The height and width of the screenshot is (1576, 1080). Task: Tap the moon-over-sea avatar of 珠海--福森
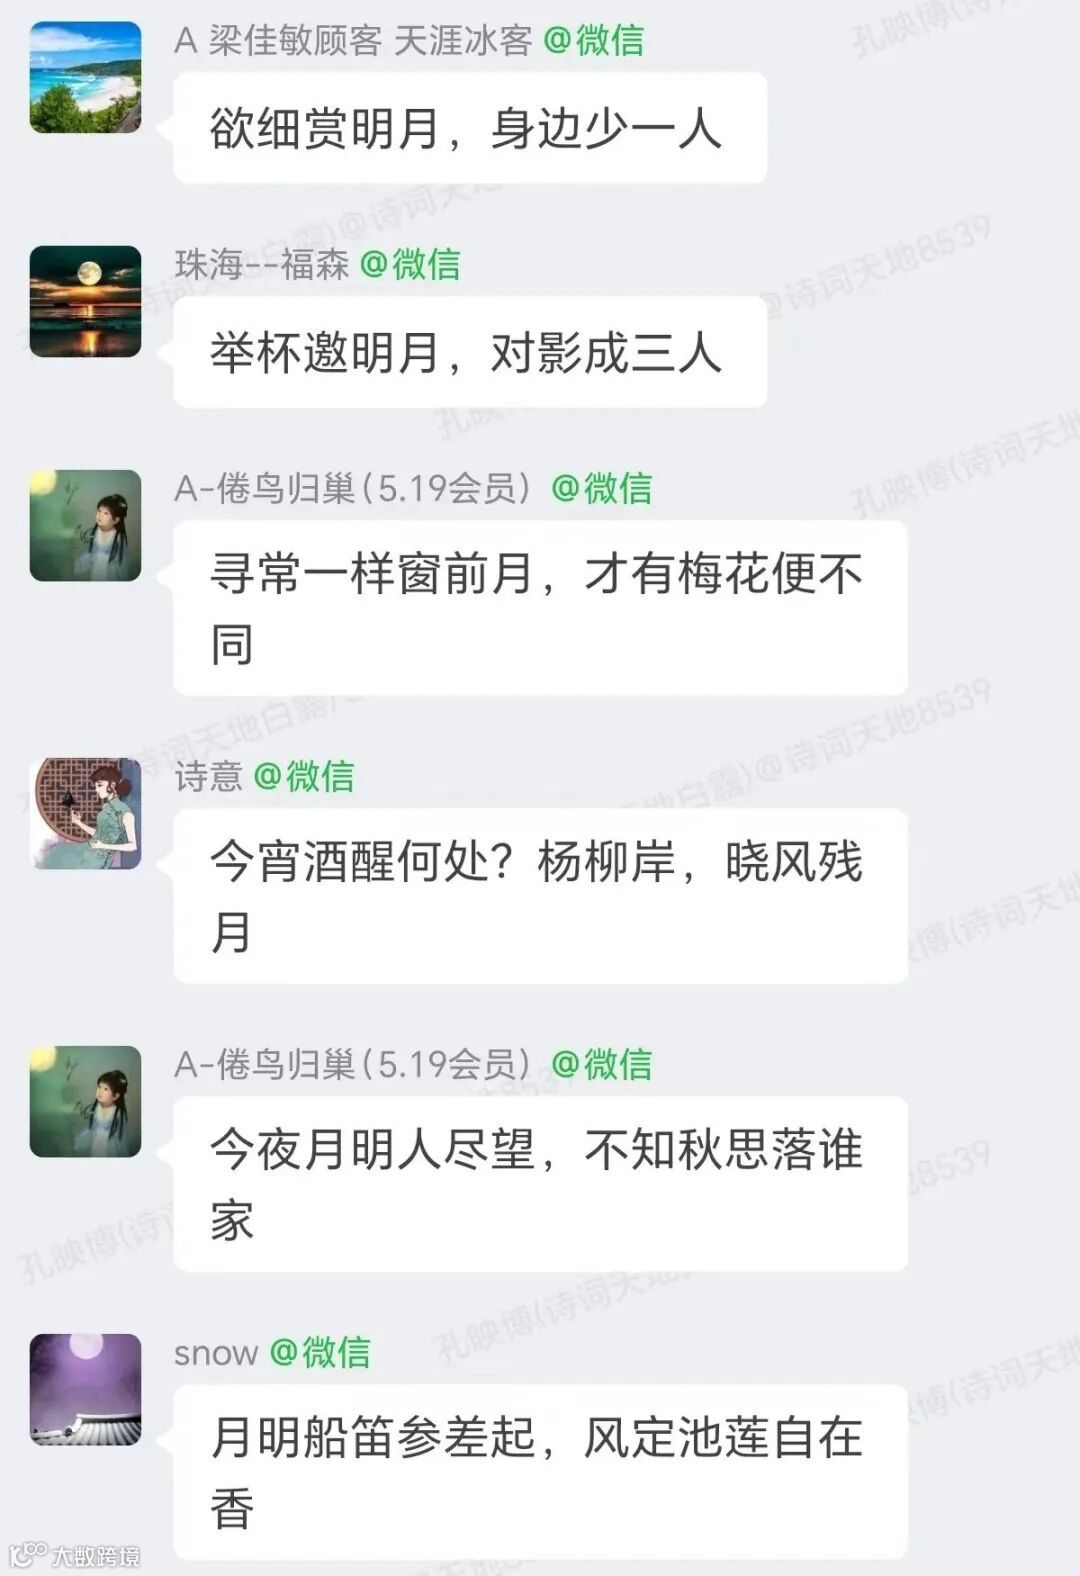[x=86, y=302]
